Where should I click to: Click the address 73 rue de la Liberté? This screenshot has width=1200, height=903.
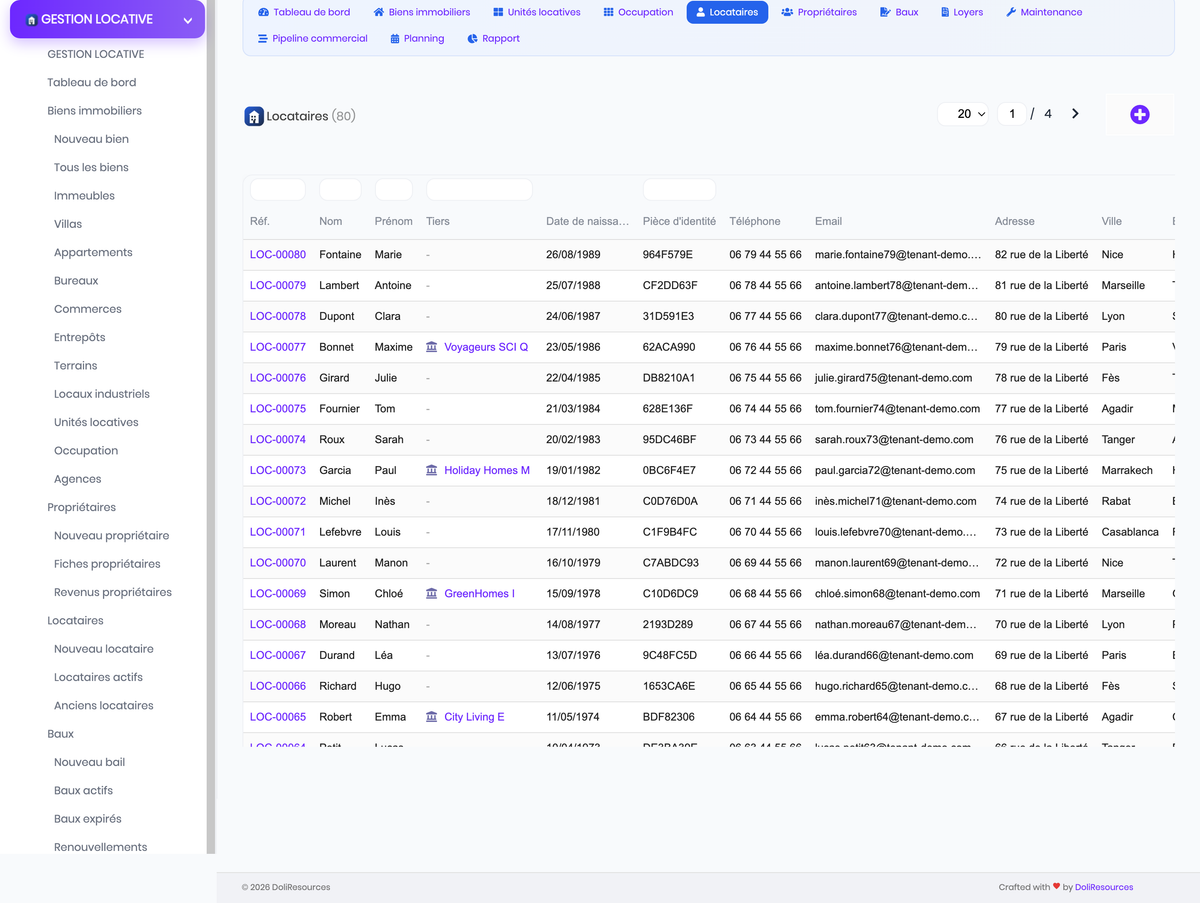(x=1041, y=532)
